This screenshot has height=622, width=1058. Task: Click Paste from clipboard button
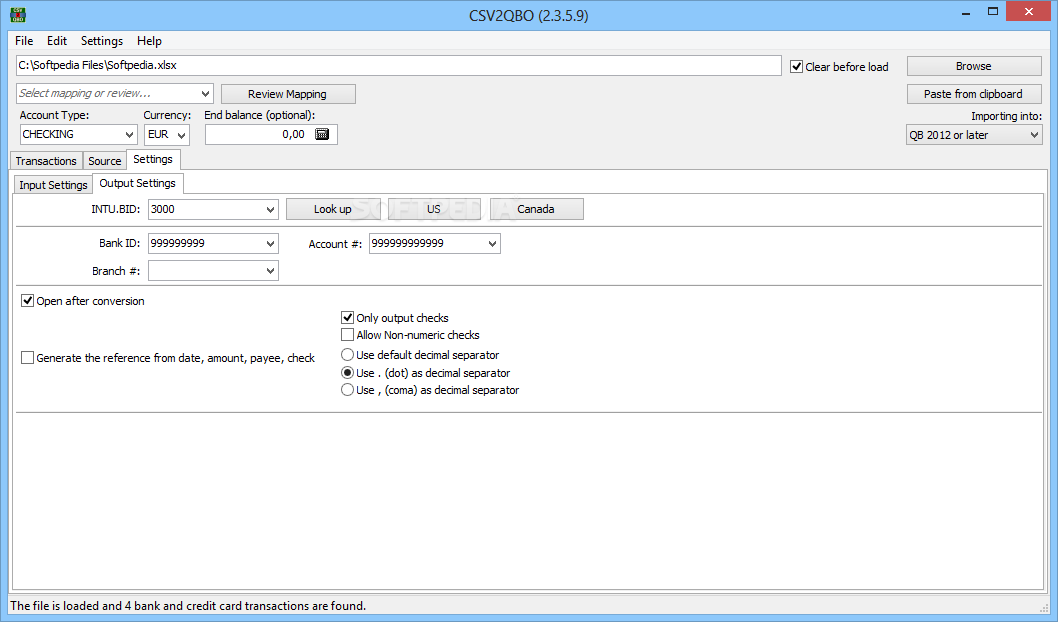click(x=974, y=94)
